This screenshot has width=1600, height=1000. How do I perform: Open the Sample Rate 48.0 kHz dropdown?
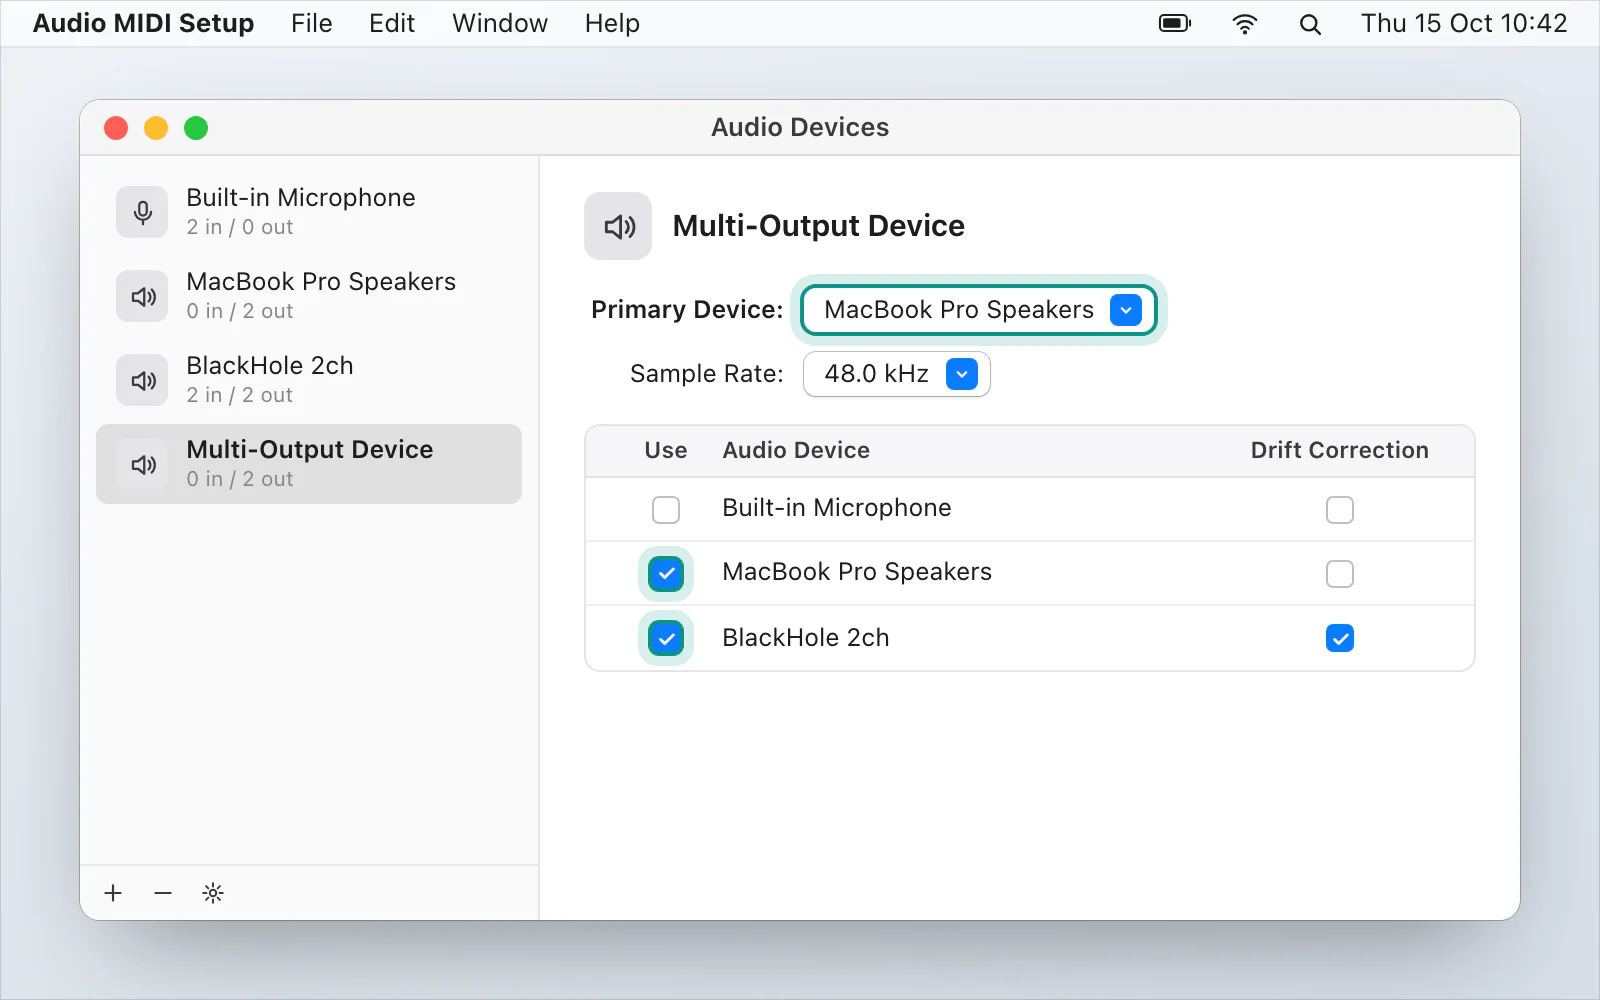click(897, 374)
